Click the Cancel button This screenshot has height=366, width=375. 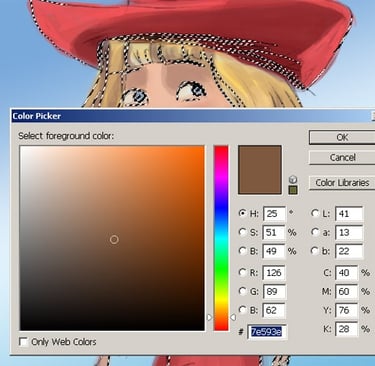(342, 157)
